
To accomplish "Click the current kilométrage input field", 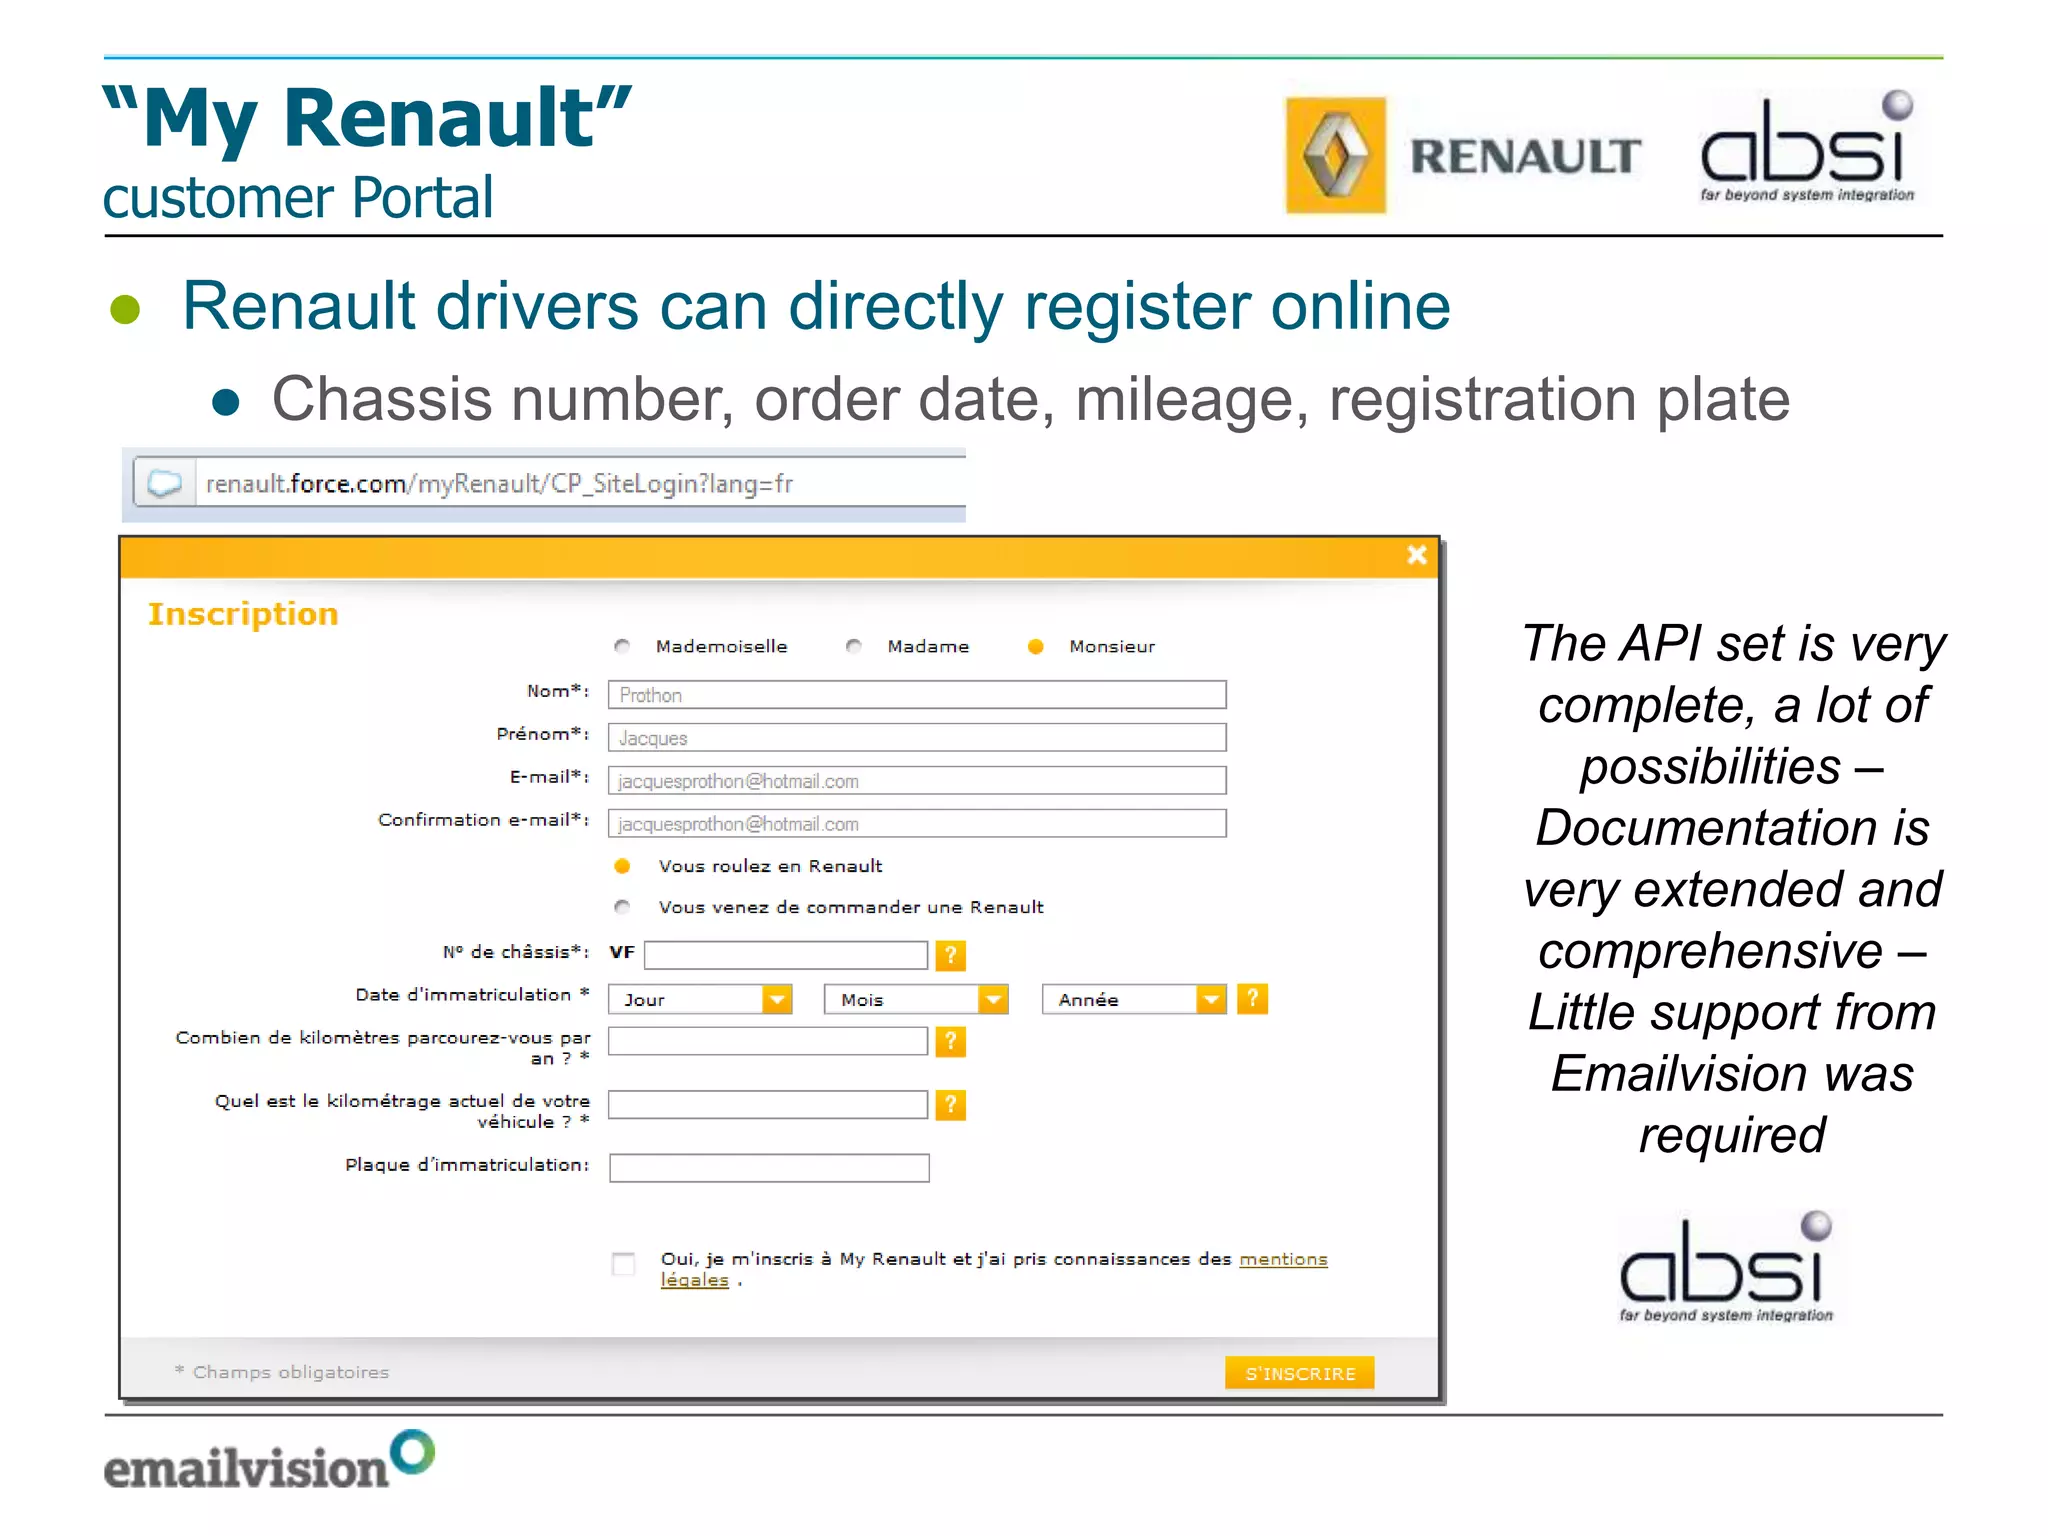I will (768, 1104).
